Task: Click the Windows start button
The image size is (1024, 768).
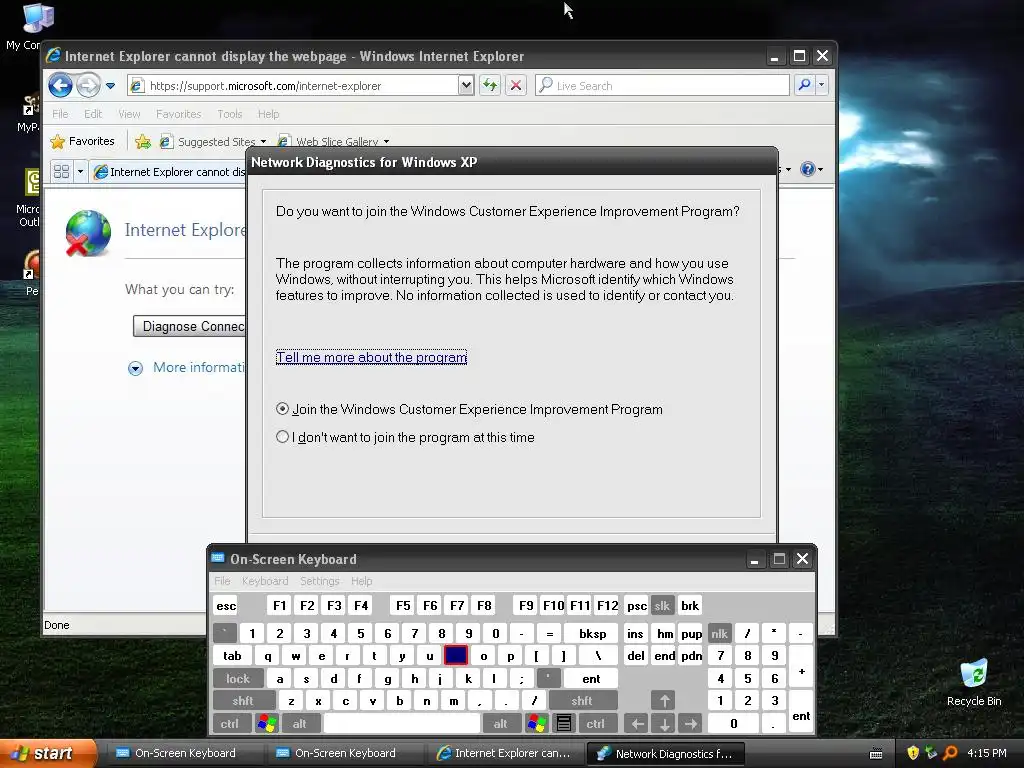Action: [x=47, y=753]
